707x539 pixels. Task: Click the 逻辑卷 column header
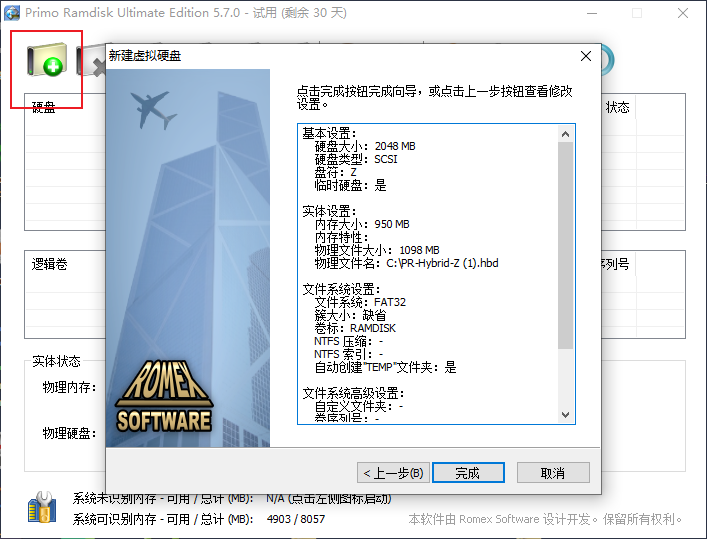tap(49, 264)
